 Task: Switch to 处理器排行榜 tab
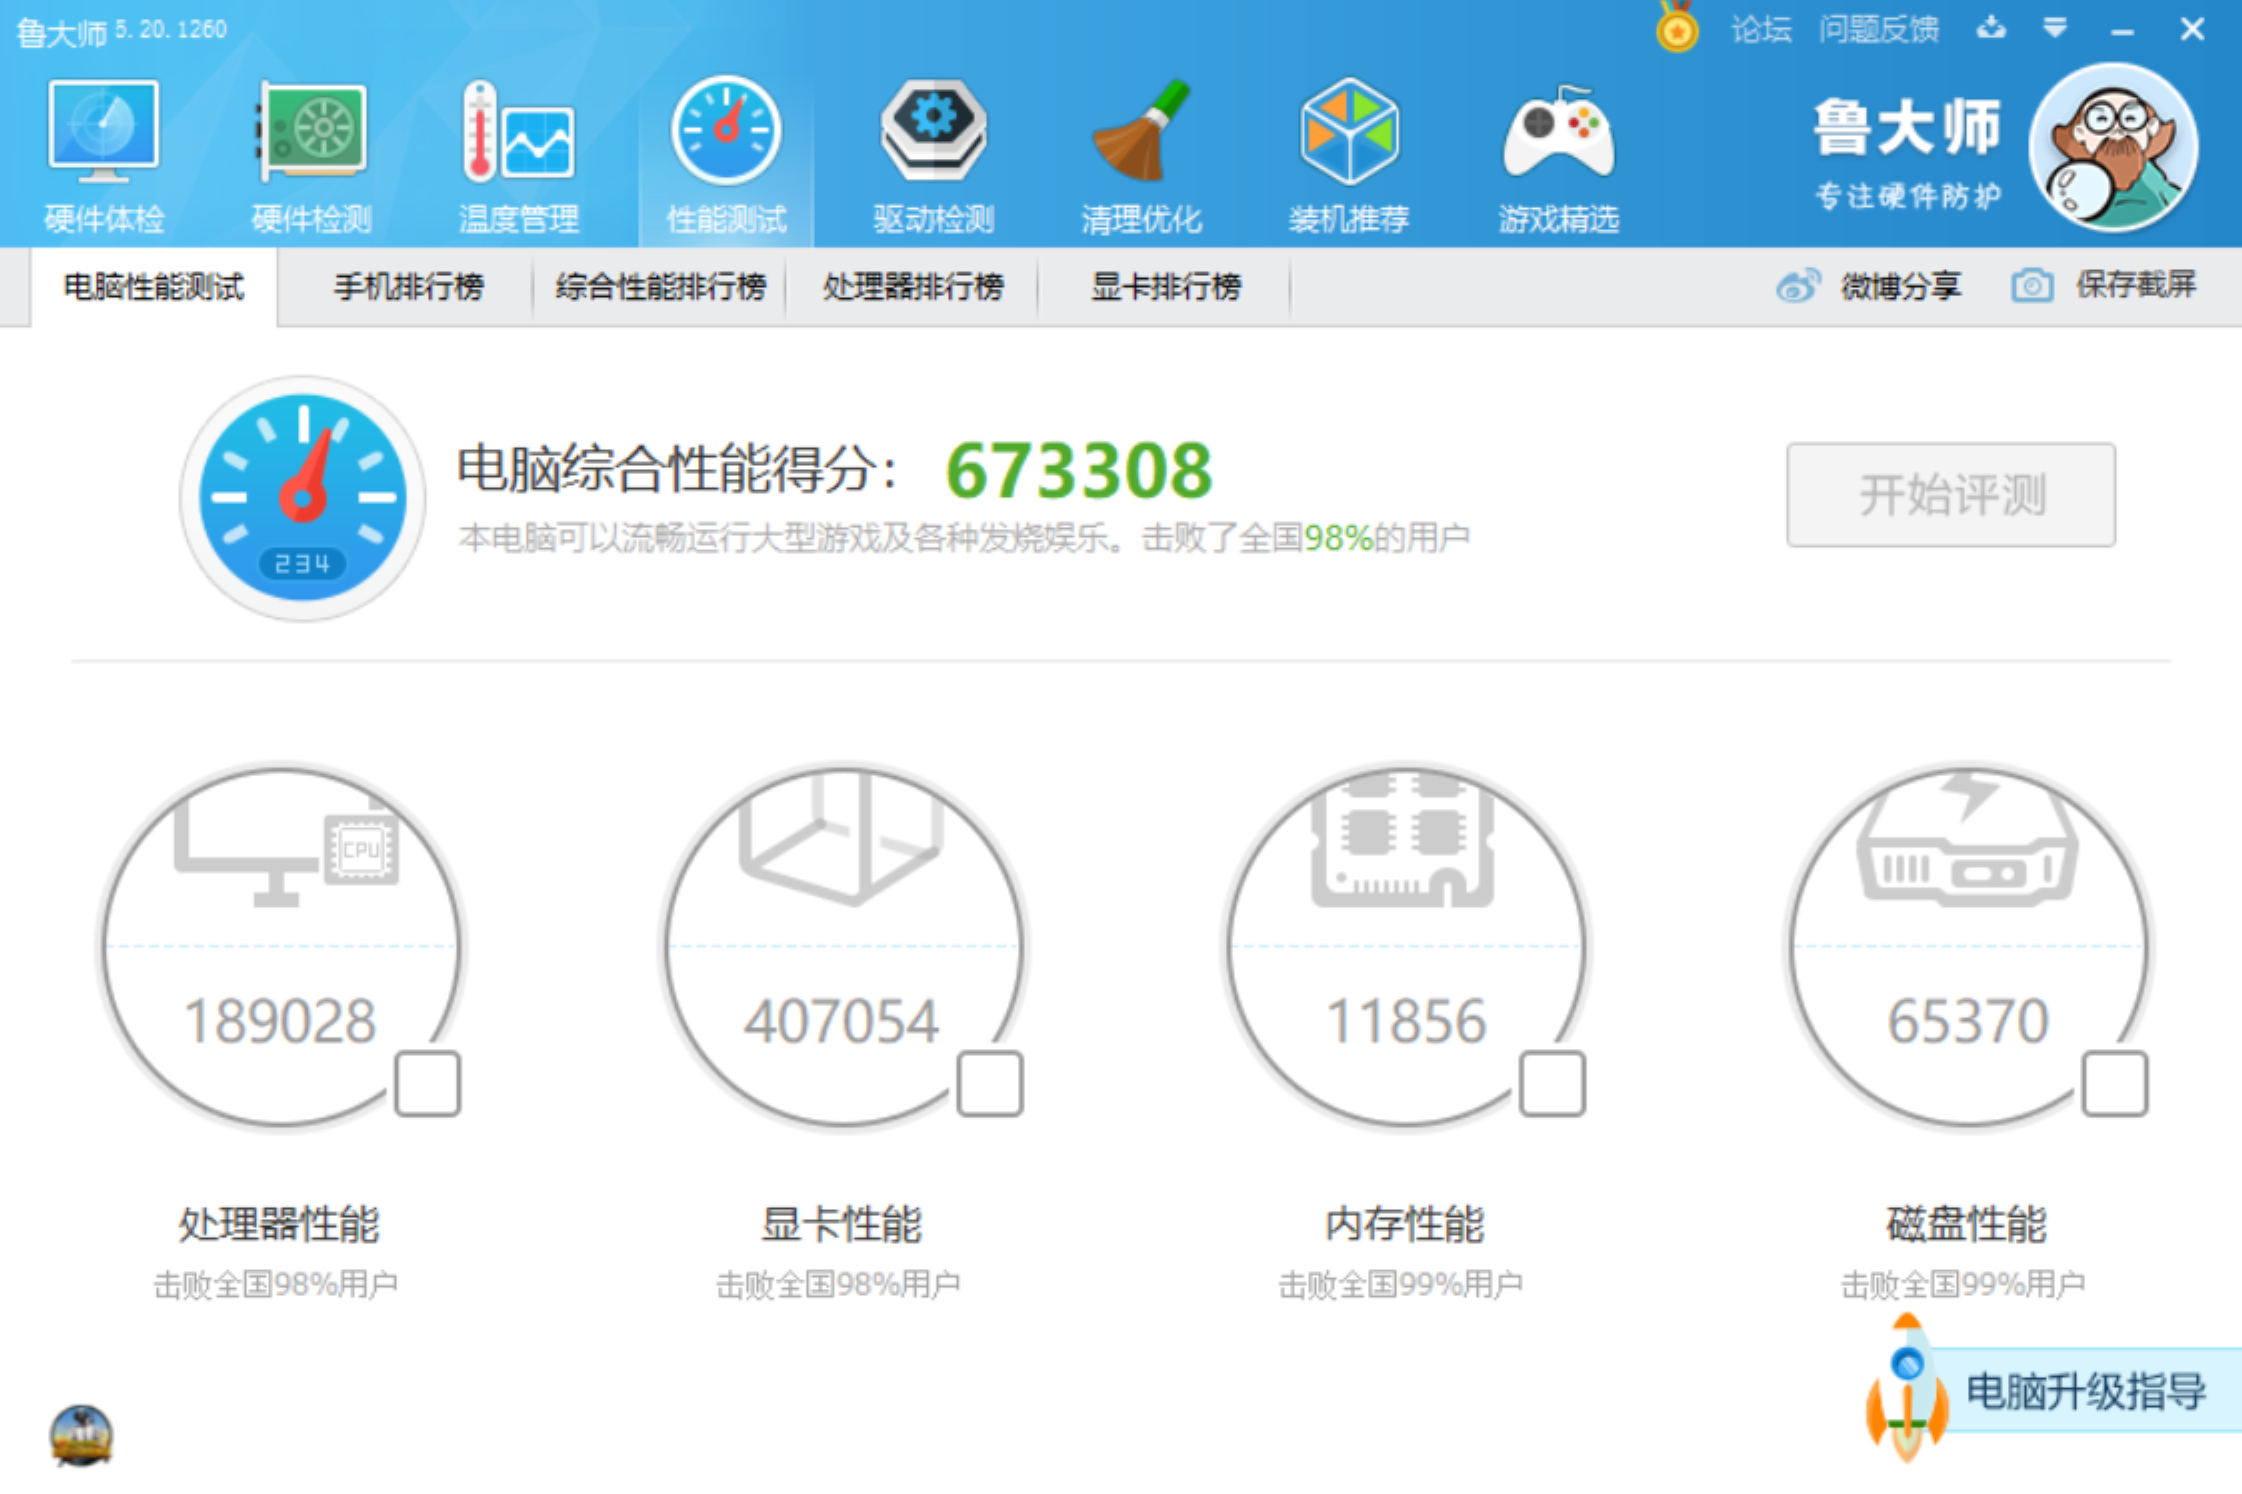point(913,287)
